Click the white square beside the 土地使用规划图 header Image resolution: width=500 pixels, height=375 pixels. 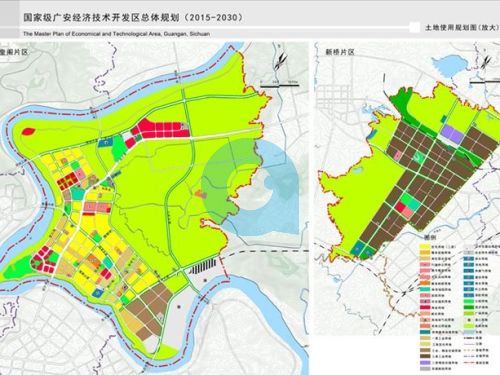414,27
